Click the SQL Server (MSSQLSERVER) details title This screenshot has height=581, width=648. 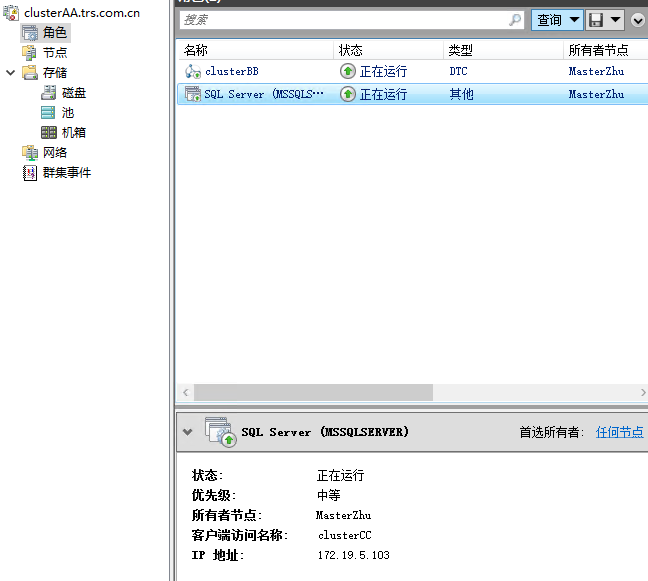coord(325,432)
